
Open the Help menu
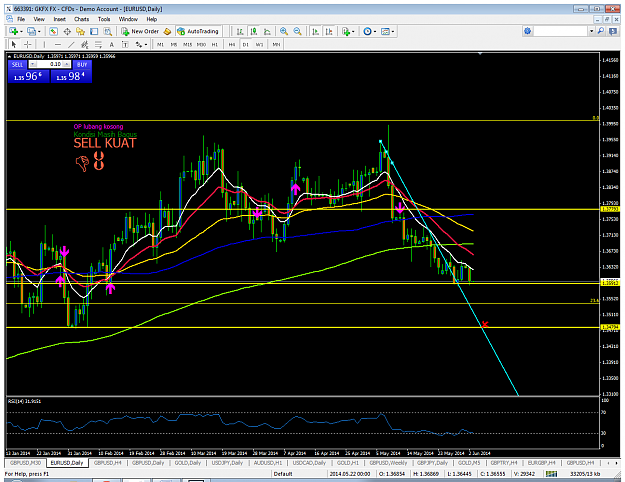[x=151, y=19]
